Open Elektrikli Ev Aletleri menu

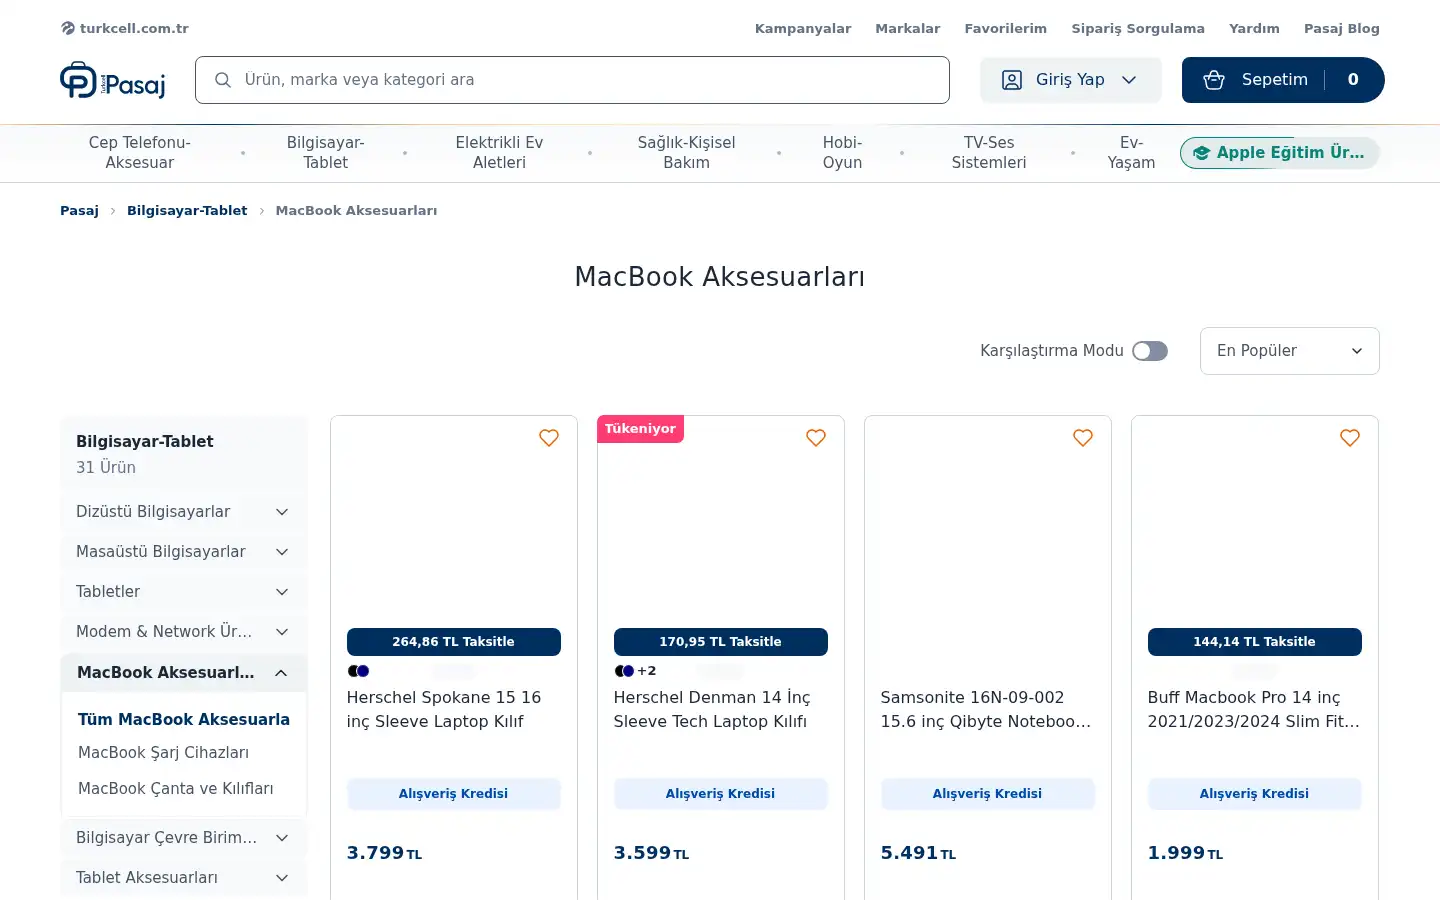pyautogui.click(x=499, y=153)
